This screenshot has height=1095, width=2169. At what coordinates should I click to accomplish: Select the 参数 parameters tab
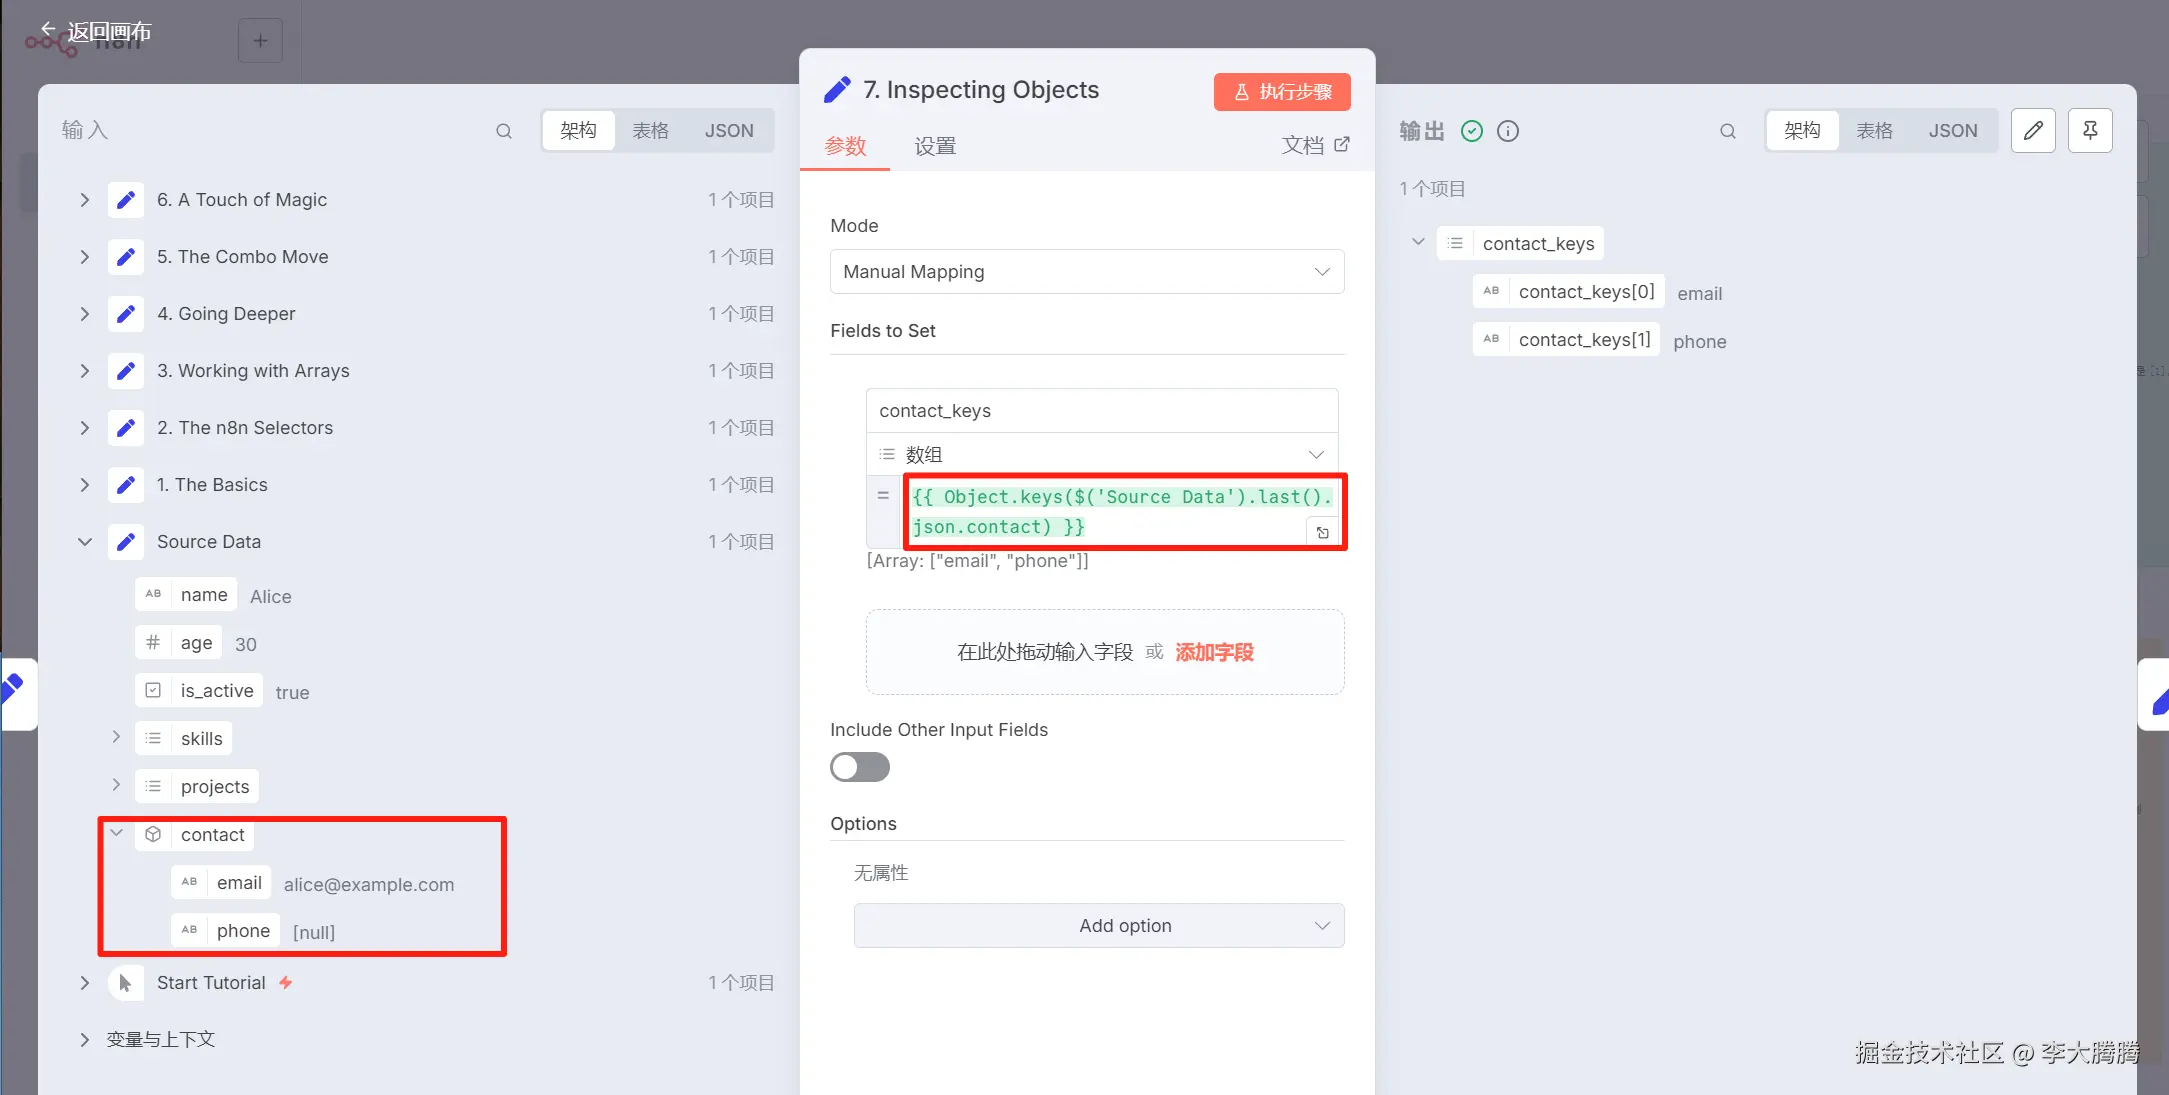(845, 147)
